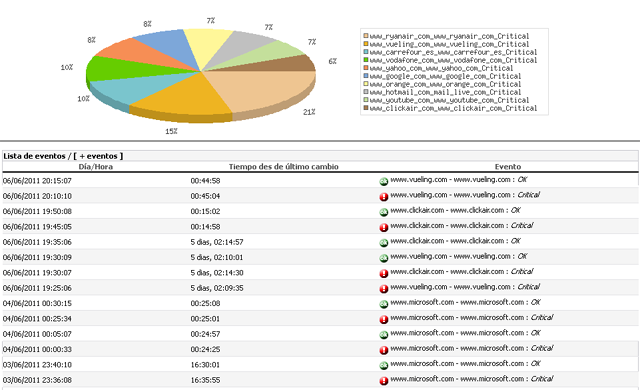
Task: Click the carrefour legend color swatch
Action: (x=366, y=52)
